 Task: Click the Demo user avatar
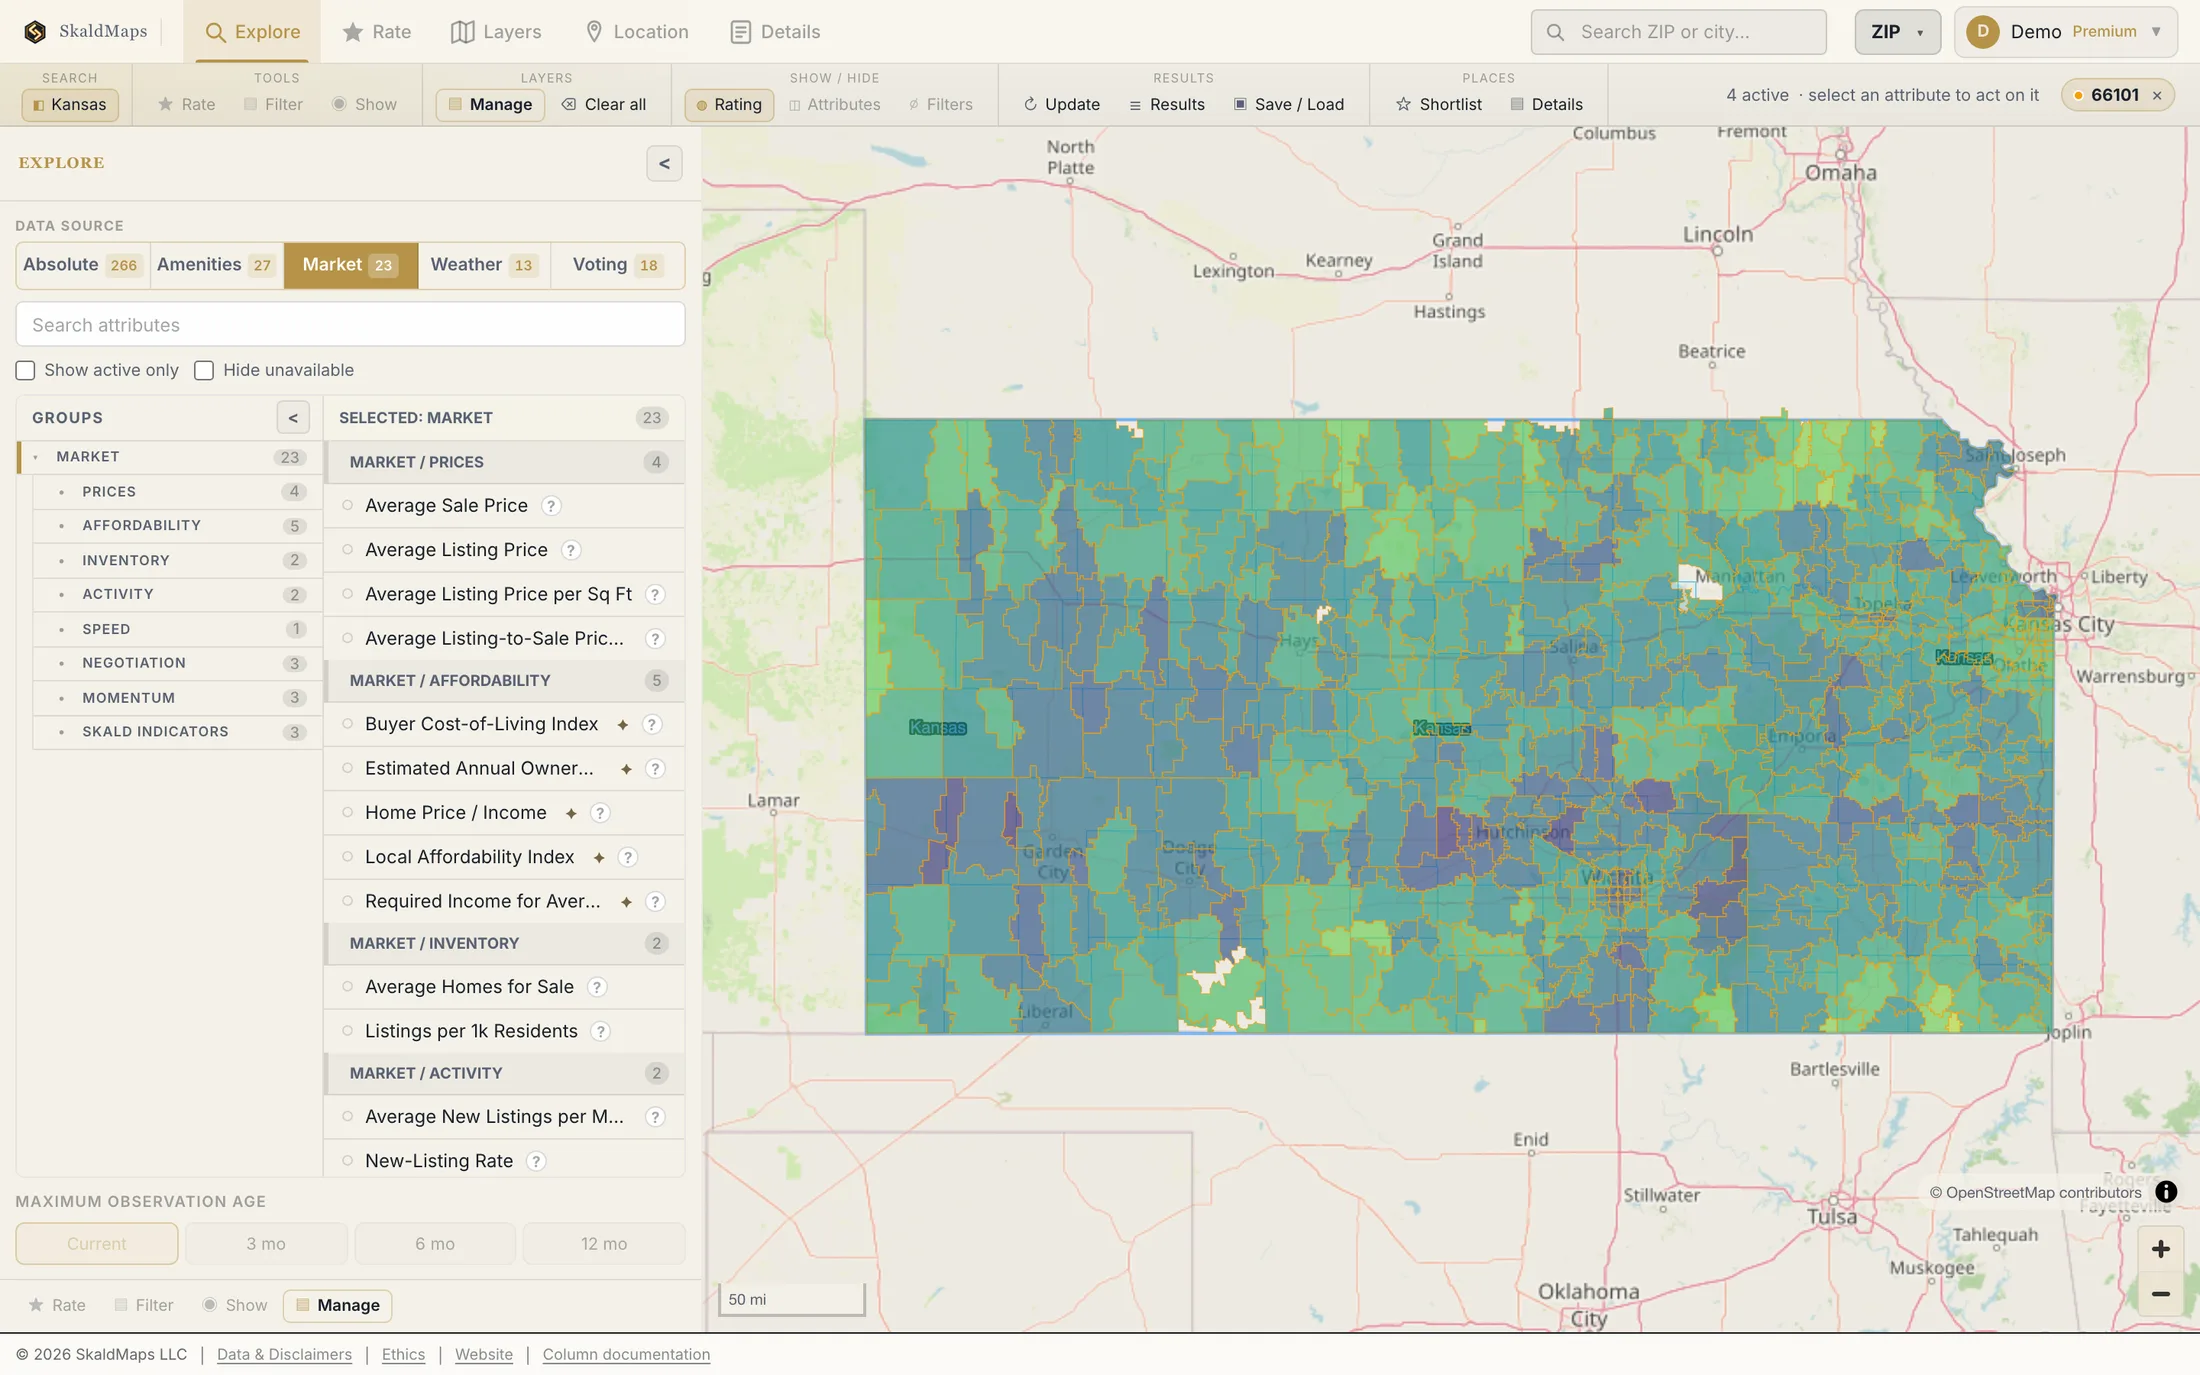[x=1982, y=32]
